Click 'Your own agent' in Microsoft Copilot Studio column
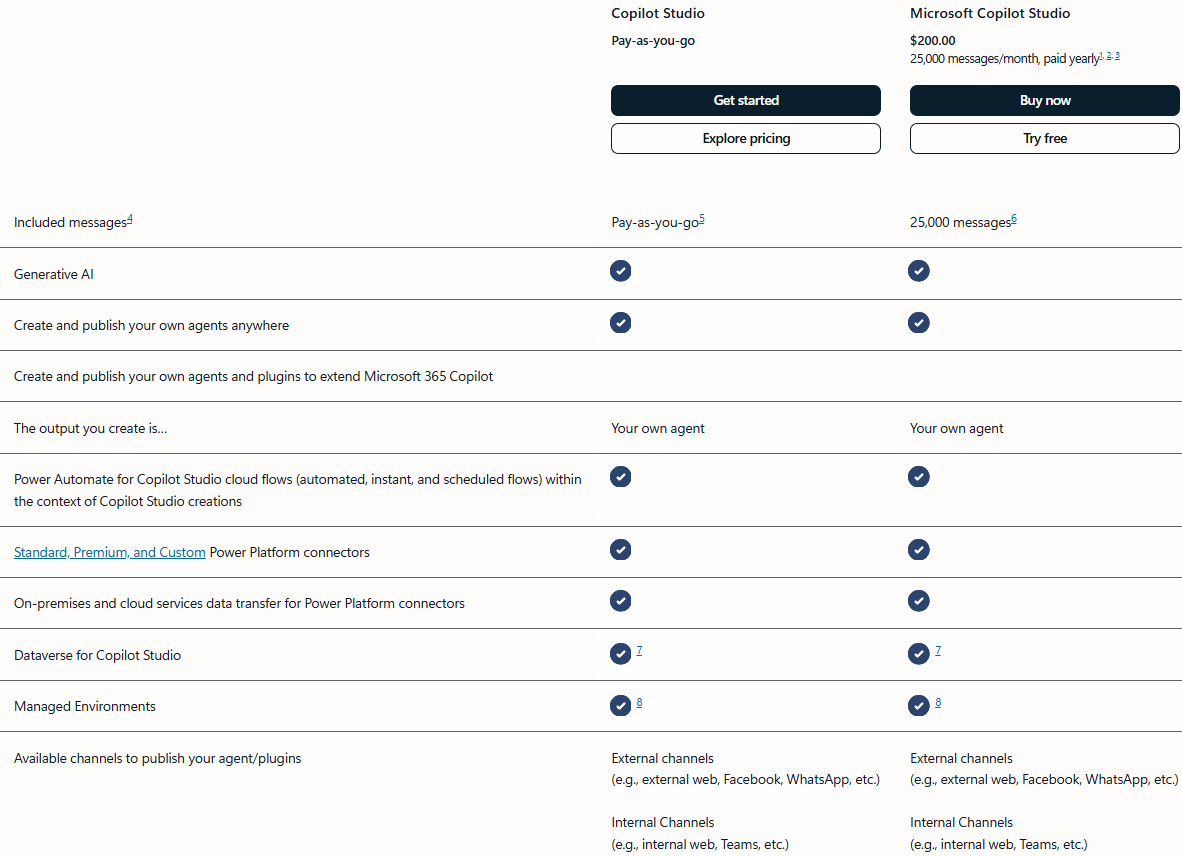Screen dimensions: 1182x856 click(957, 429)
